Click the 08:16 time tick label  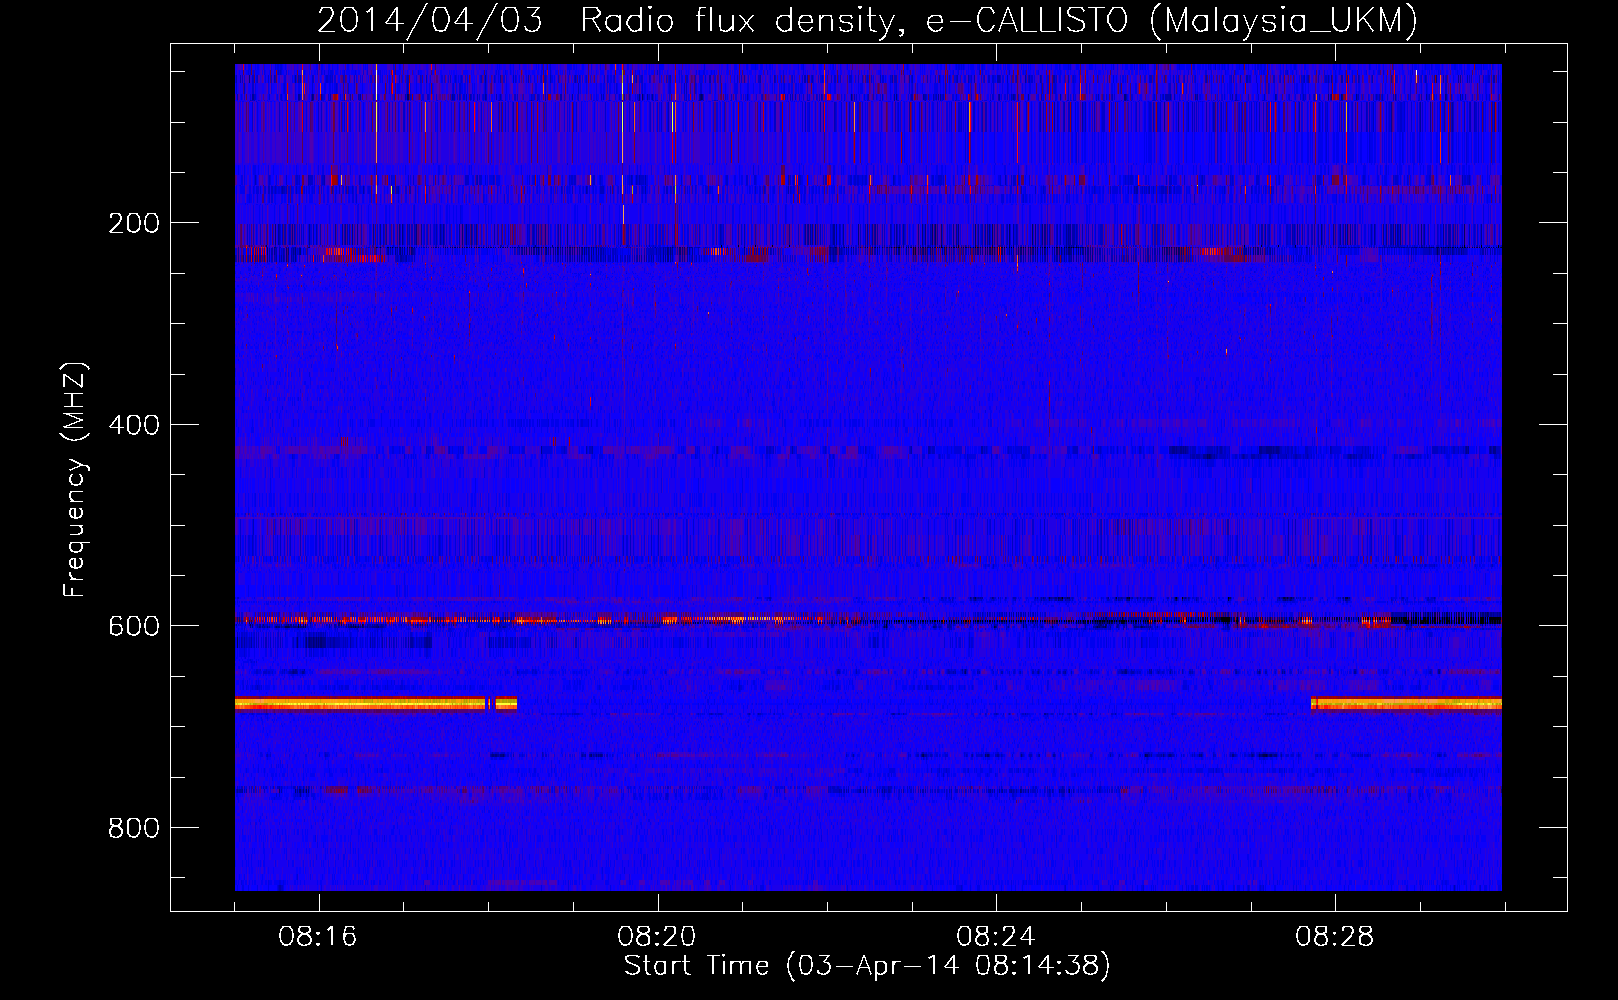pos(318,937)
